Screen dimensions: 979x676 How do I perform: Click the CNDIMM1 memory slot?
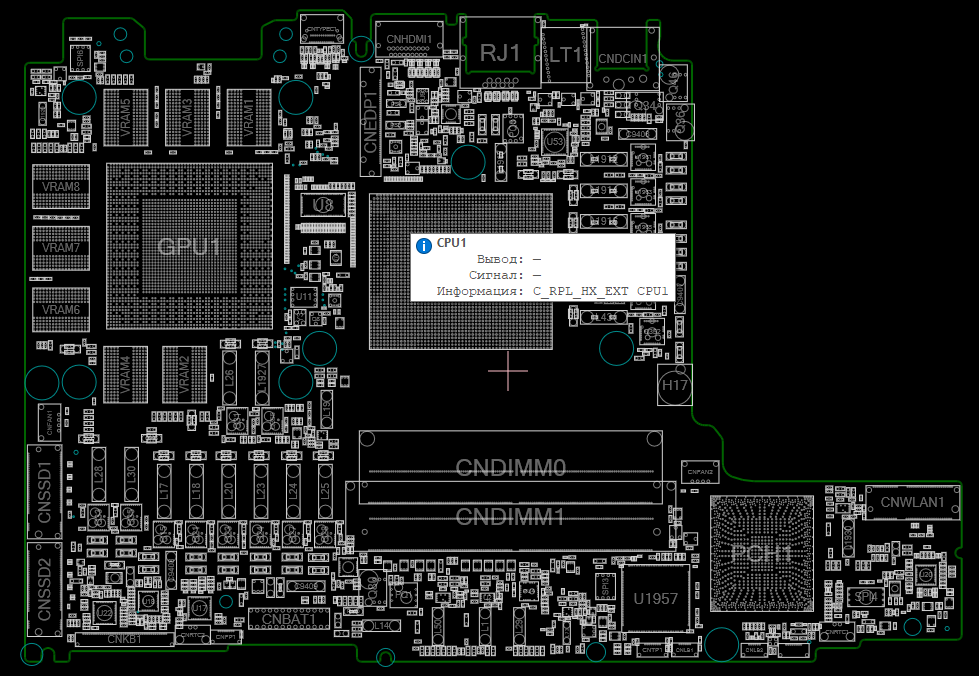(x=511, y=516)
